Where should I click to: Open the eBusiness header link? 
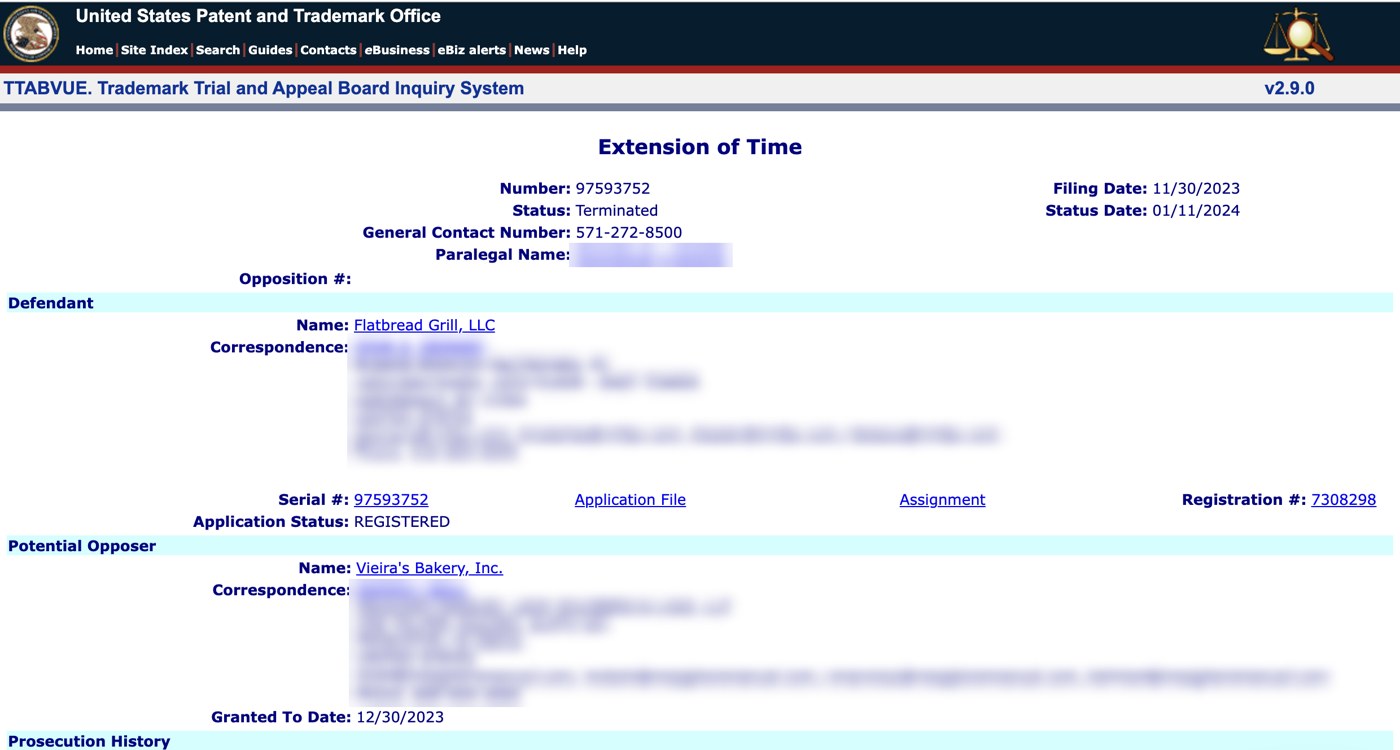pos(397,50)
